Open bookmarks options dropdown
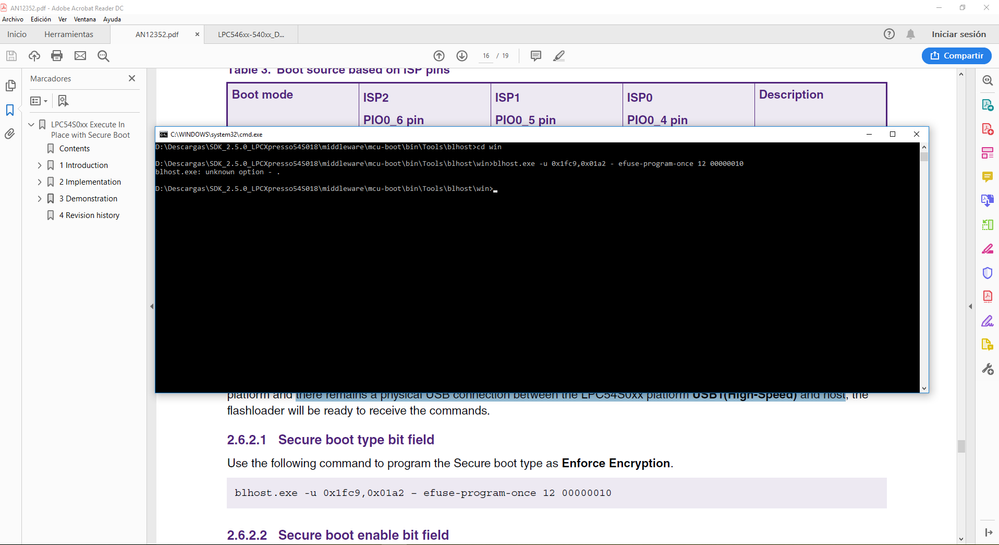The width and height of the screenshot is (999, 545). pos(39,101)
